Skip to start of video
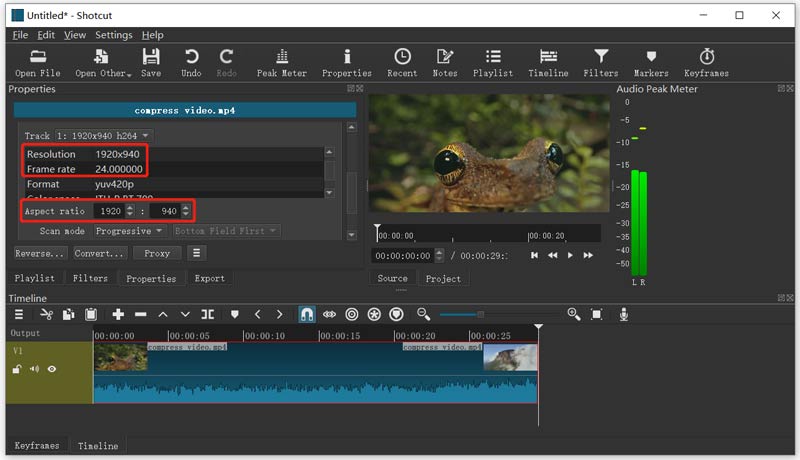Viewport: 800px width, 460px height. (534, 255)
